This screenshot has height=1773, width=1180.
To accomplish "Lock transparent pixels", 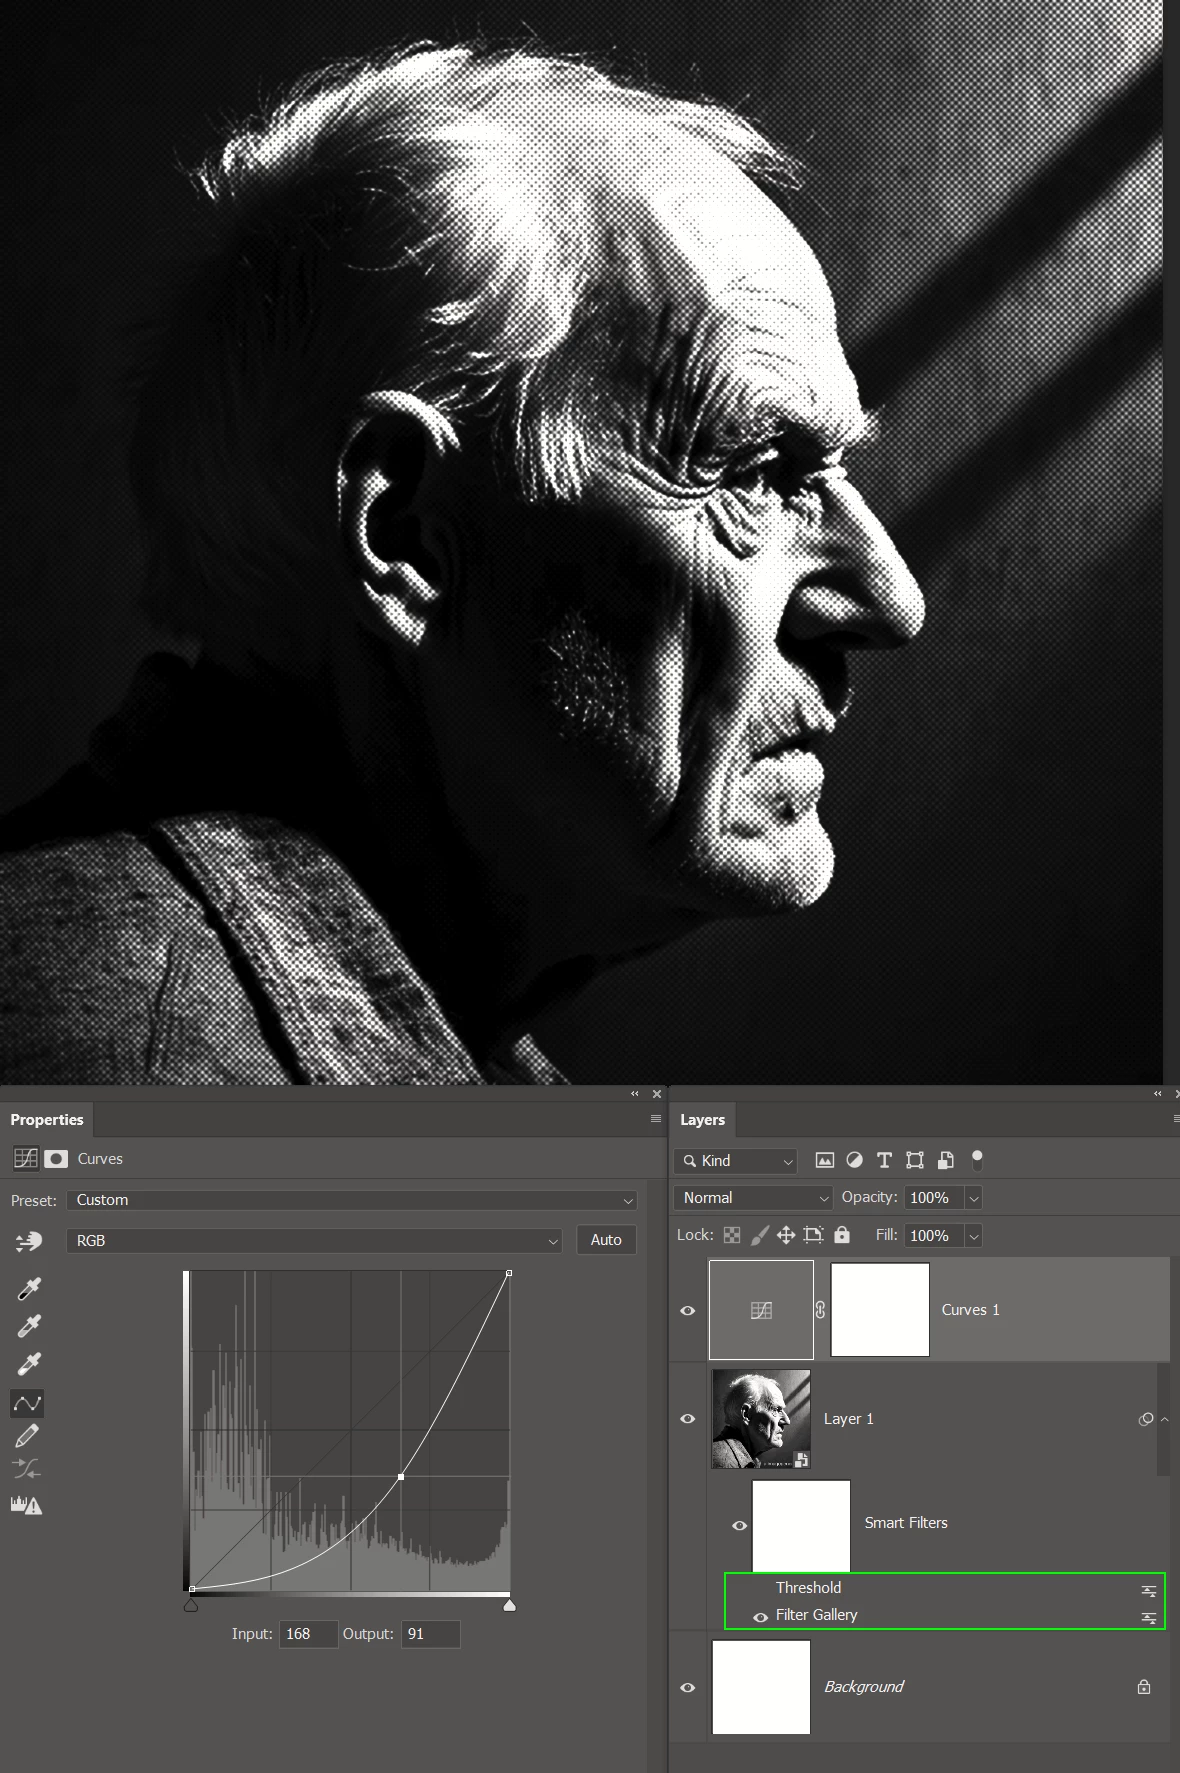I will [732, 1235].
